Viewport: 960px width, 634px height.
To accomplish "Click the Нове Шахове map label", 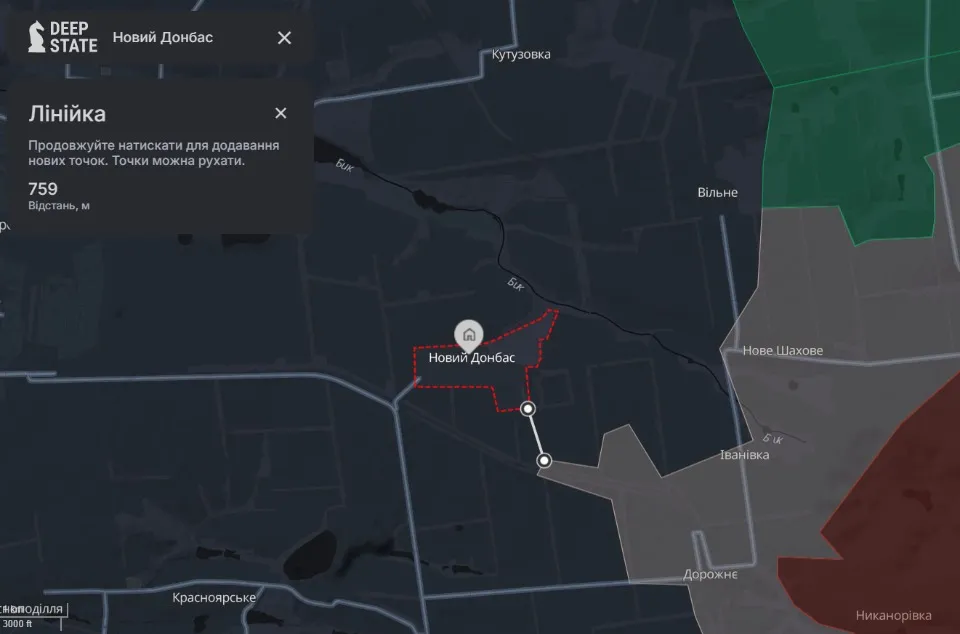I will click(782, 351).
